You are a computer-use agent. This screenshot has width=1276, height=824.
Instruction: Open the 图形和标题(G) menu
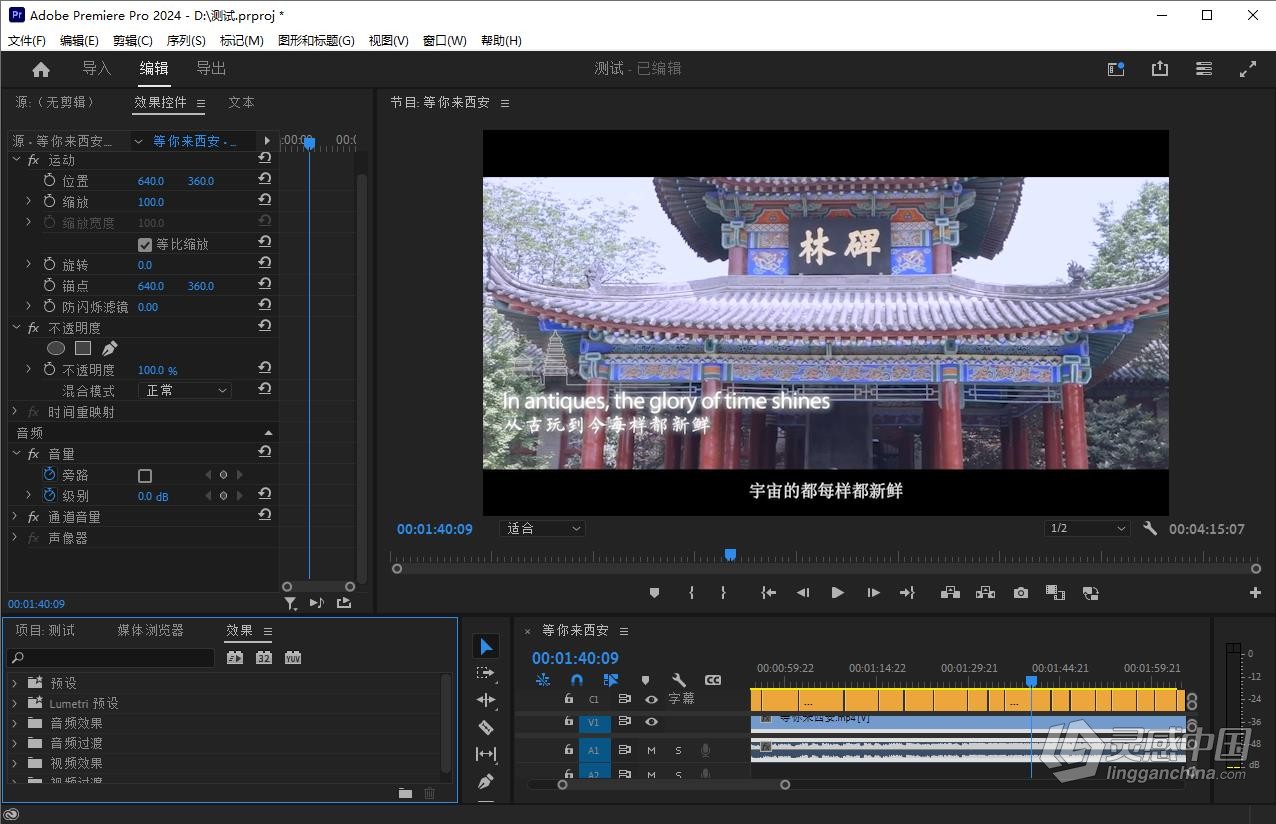(x=316, y=41)
